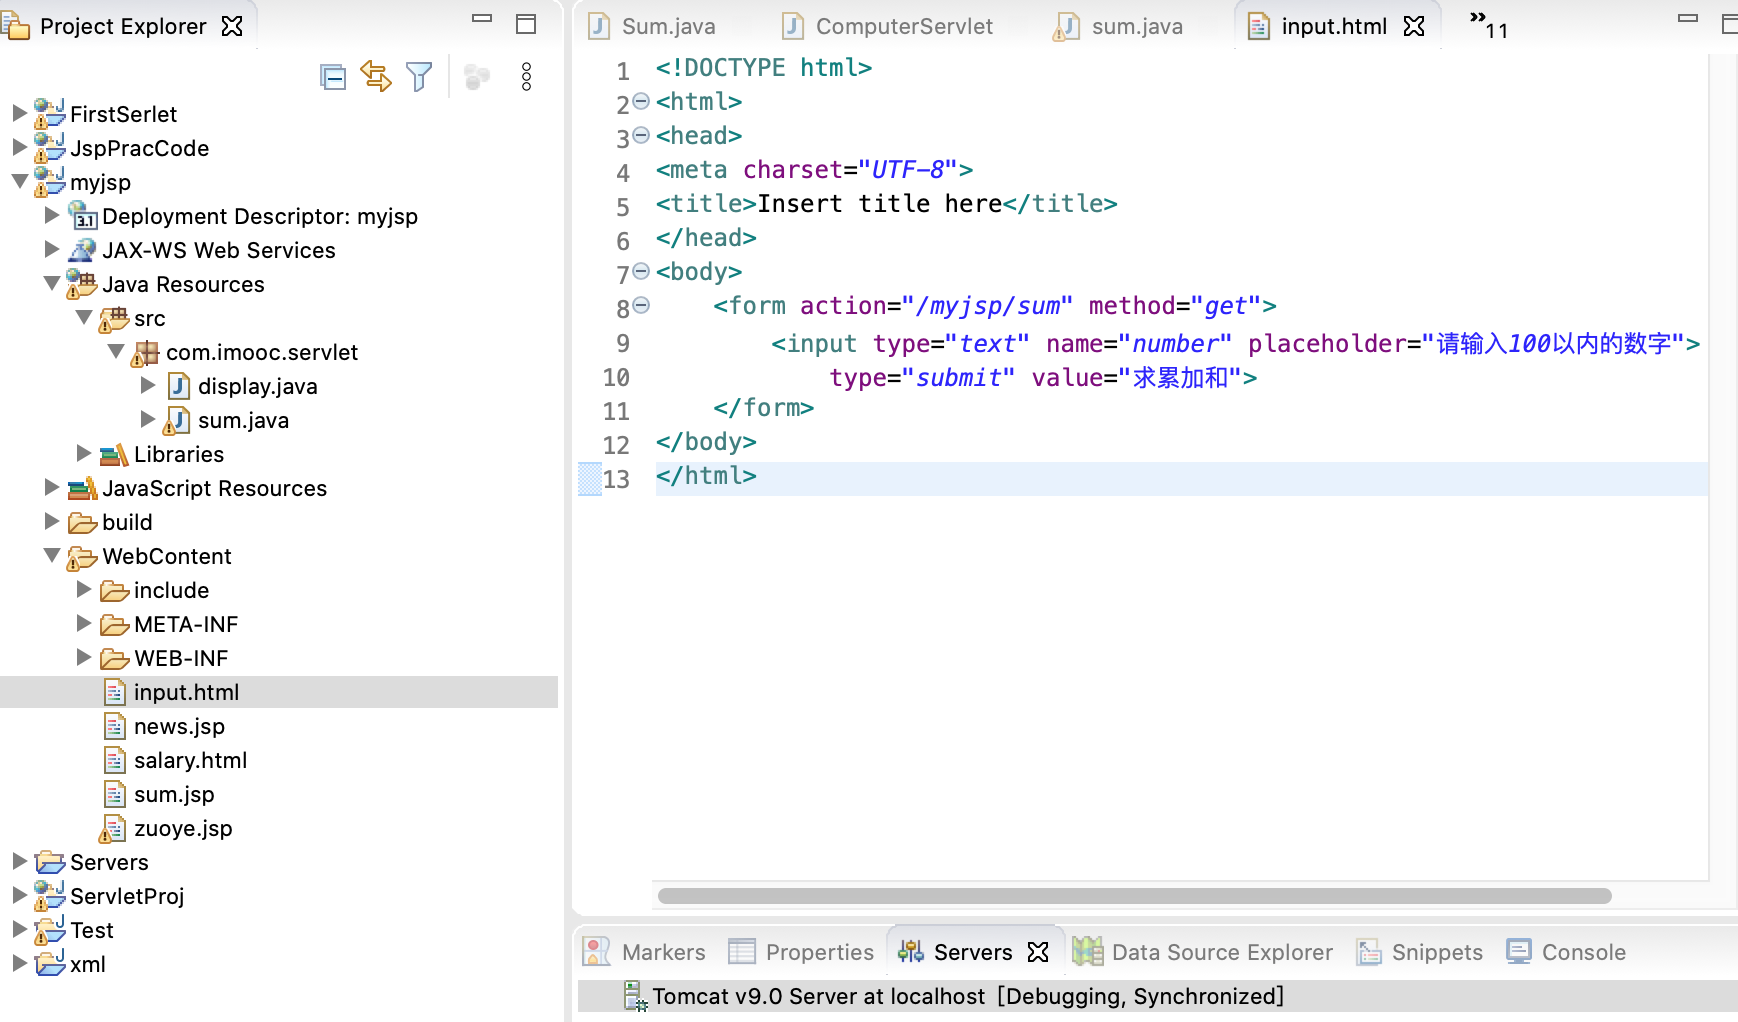Click the editor horizontal scrollbar
Viewport: 1738px width, 1022px height.
click(x=1134, y=896)
